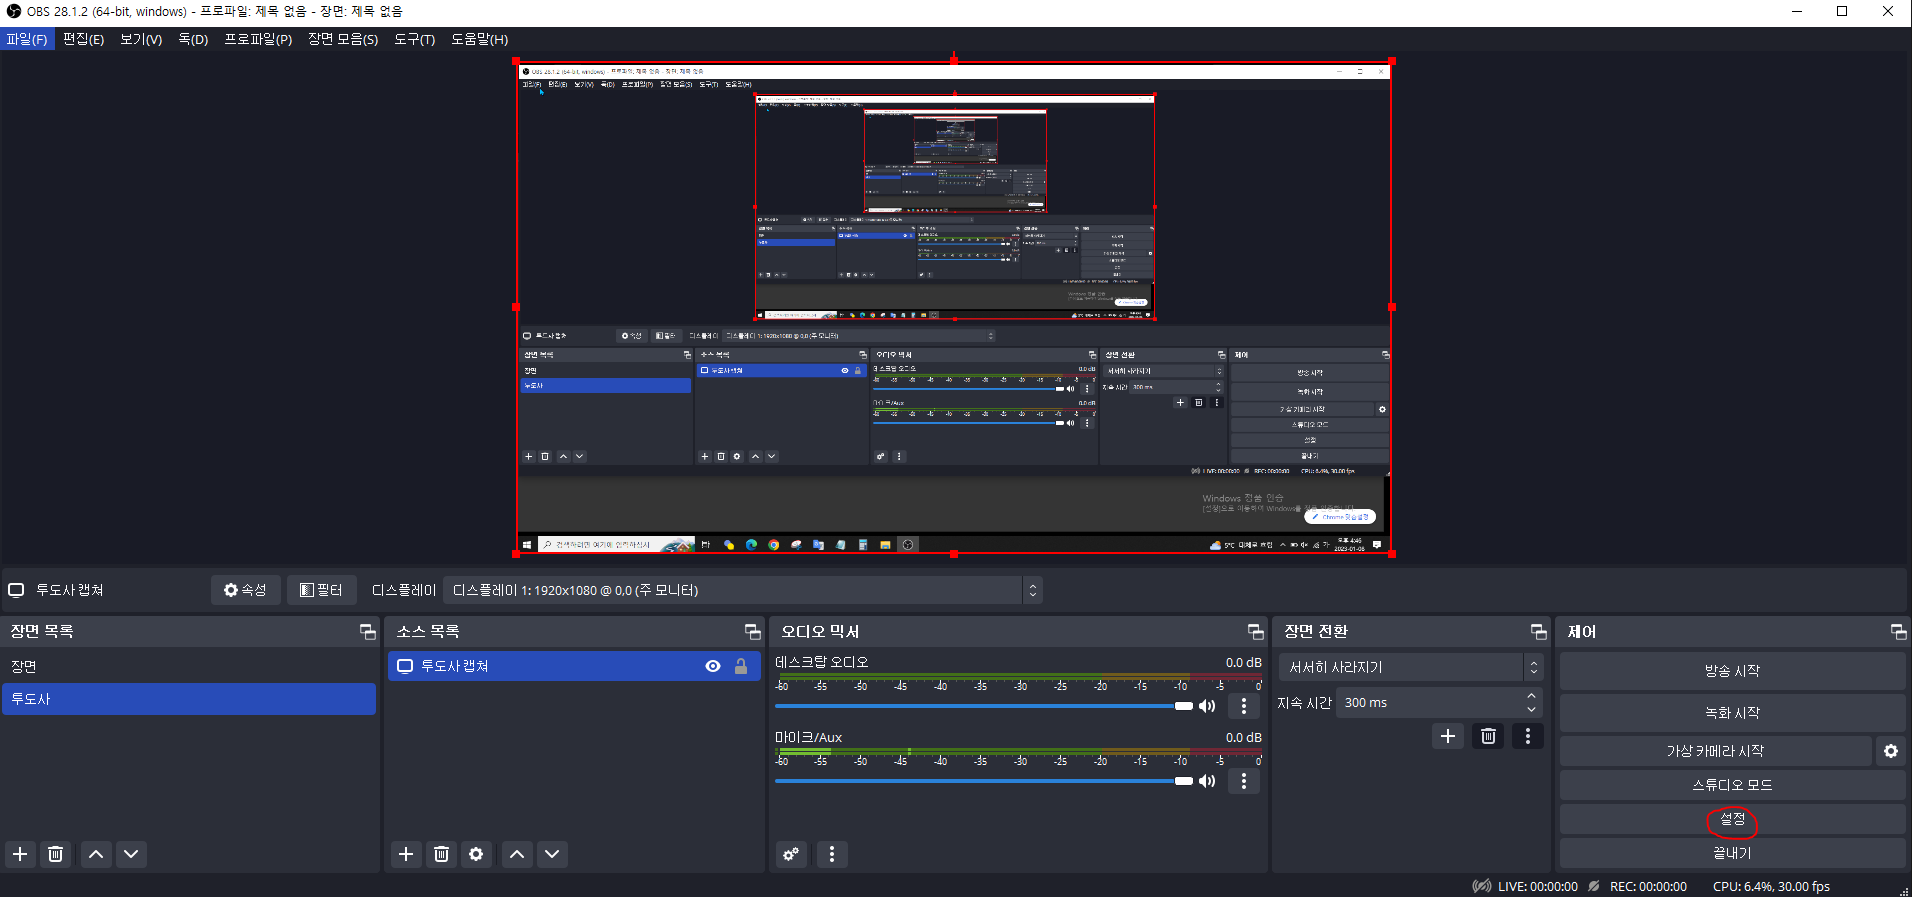Move scene down arrow in scene list
Screen dimensions: 1912x897
coord(131,854)
